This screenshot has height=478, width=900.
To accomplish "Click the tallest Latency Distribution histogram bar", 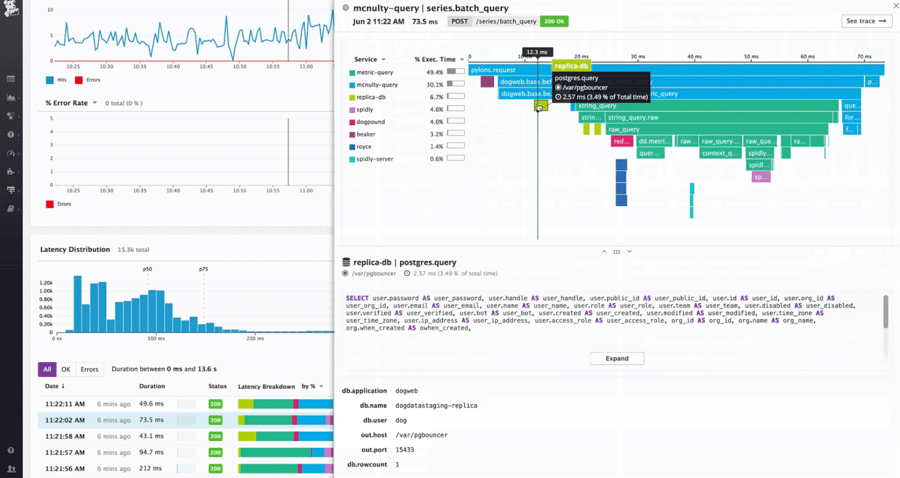I will 77,304.
